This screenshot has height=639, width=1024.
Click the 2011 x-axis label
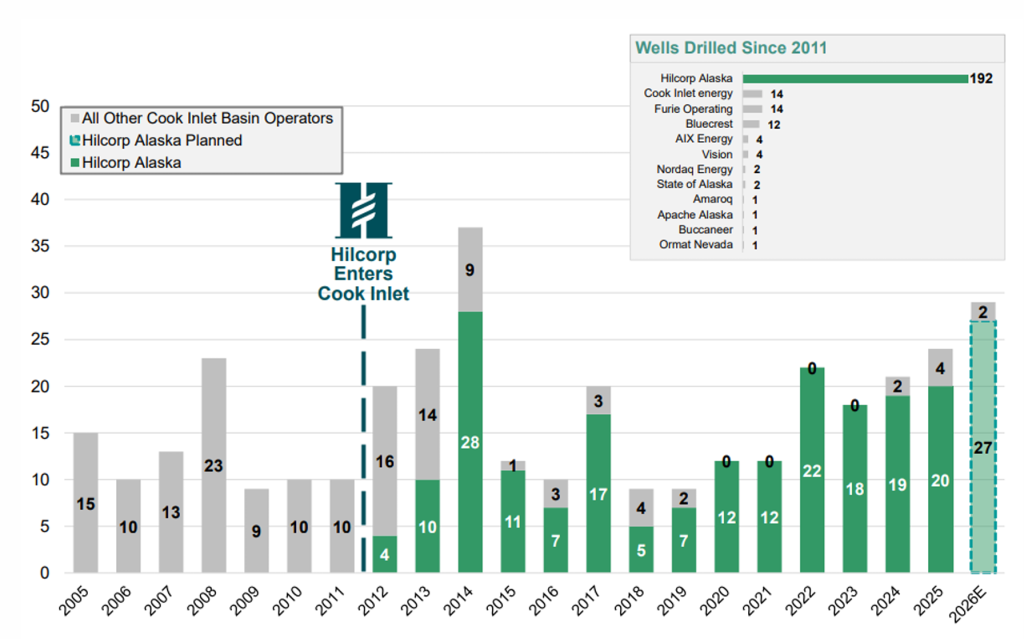click(330, 601)
